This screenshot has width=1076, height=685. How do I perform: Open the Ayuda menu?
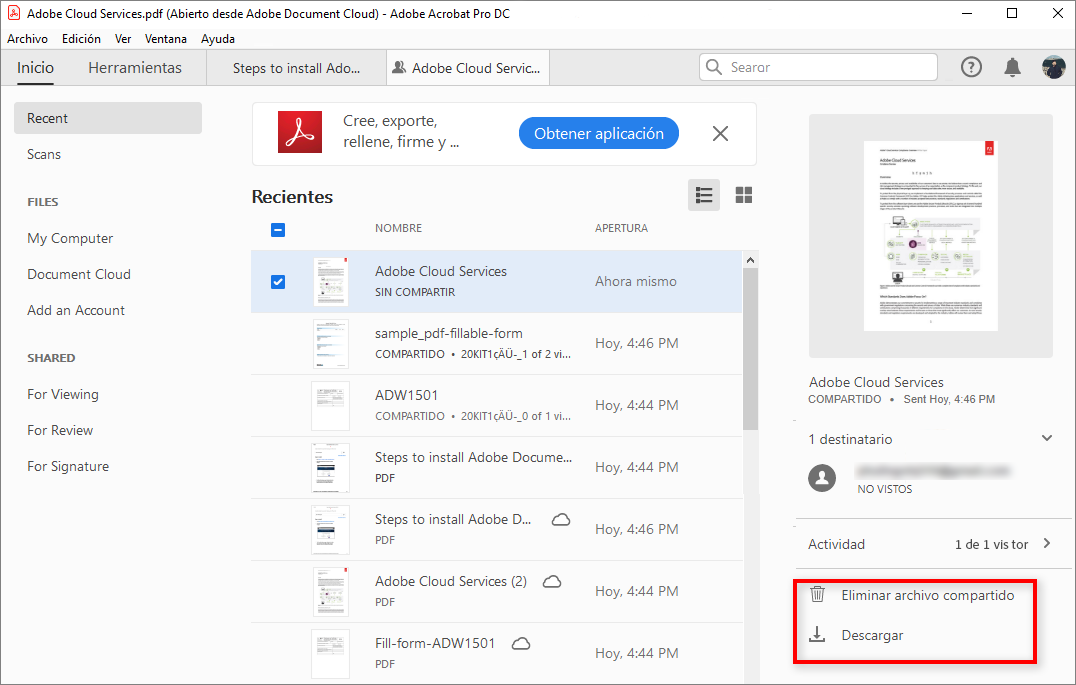tap(218, 39)
